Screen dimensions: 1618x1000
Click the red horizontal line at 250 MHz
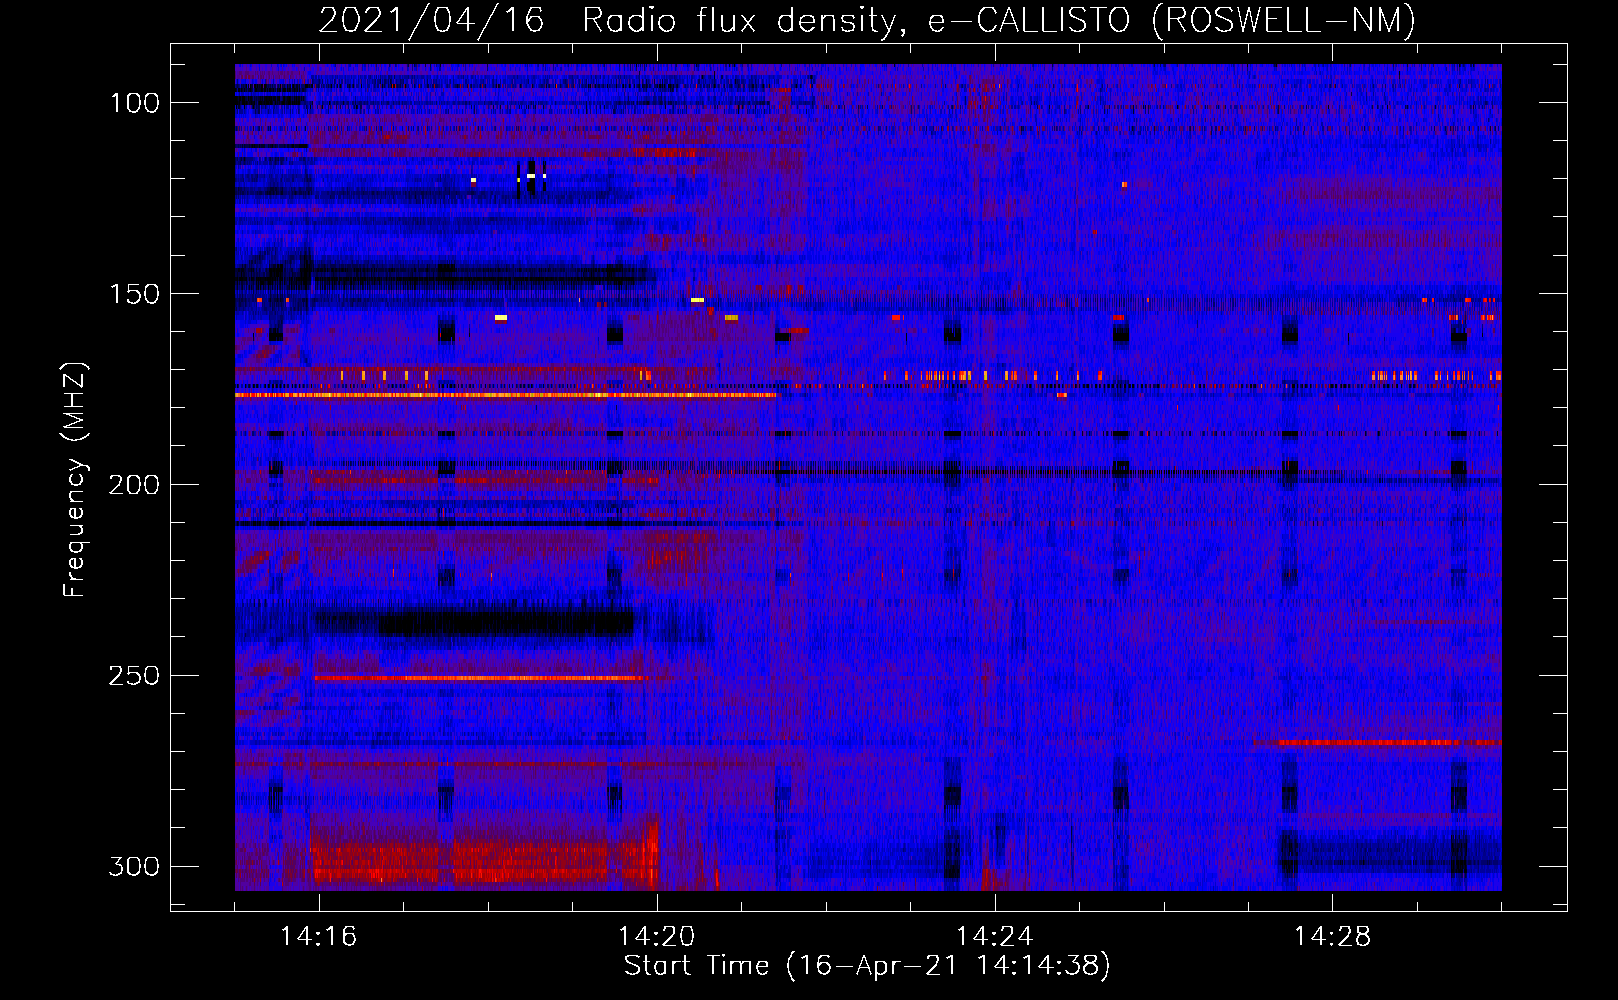click(480, 678)
